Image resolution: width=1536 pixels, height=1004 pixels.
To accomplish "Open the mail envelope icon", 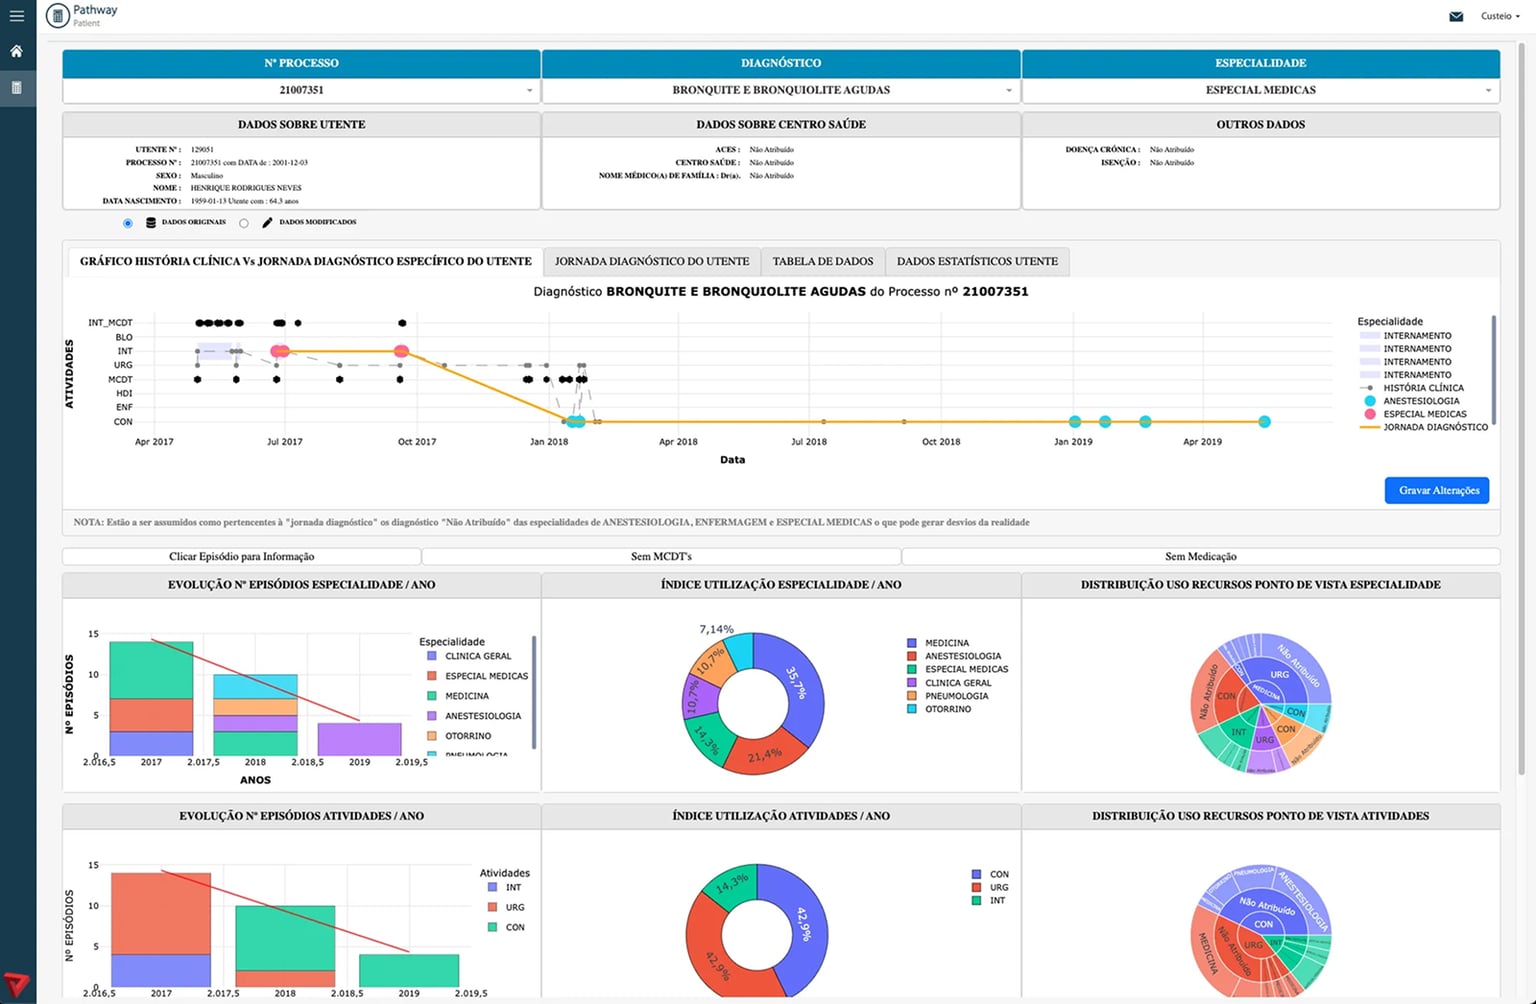I will point(1456,17).
